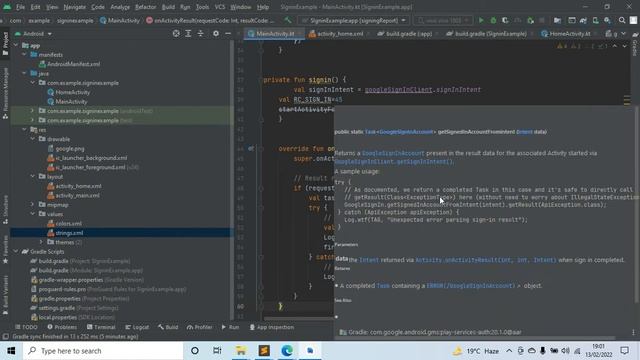Open Microsoft Edge from the taskbar

point(287,351)
